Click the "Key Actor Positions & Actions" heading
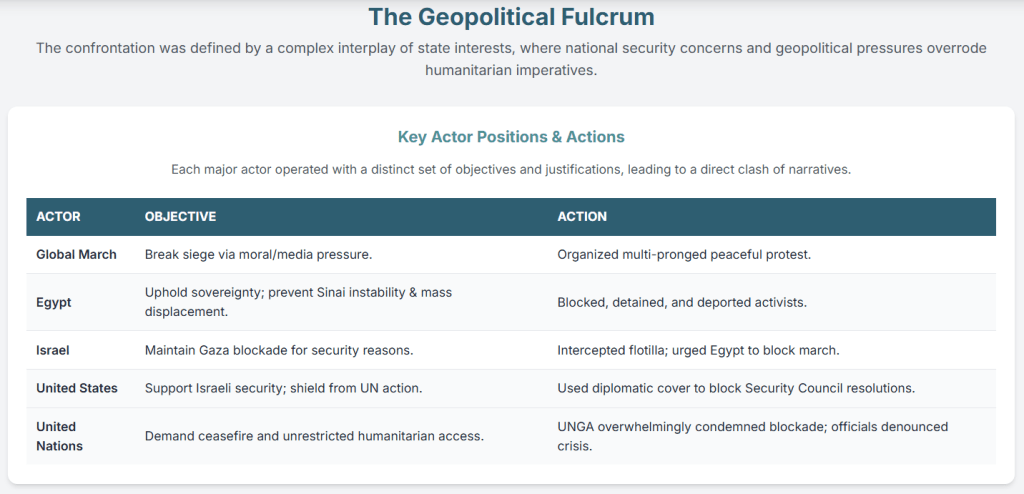This screenshot has height=494, width=1024. pos(511,137)
